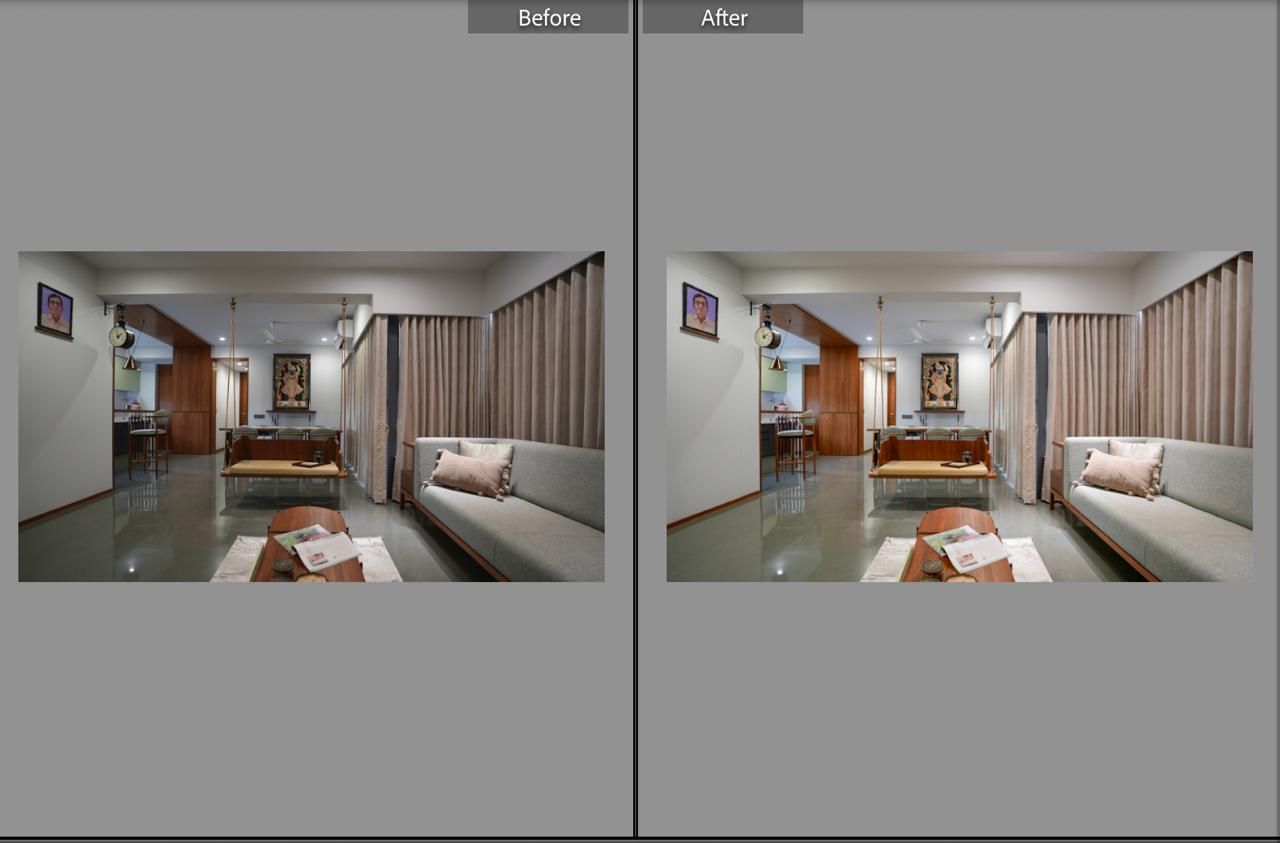The image size is (1280, 843).
Task: Click the After view label
Action: click(x=723, y=17)
